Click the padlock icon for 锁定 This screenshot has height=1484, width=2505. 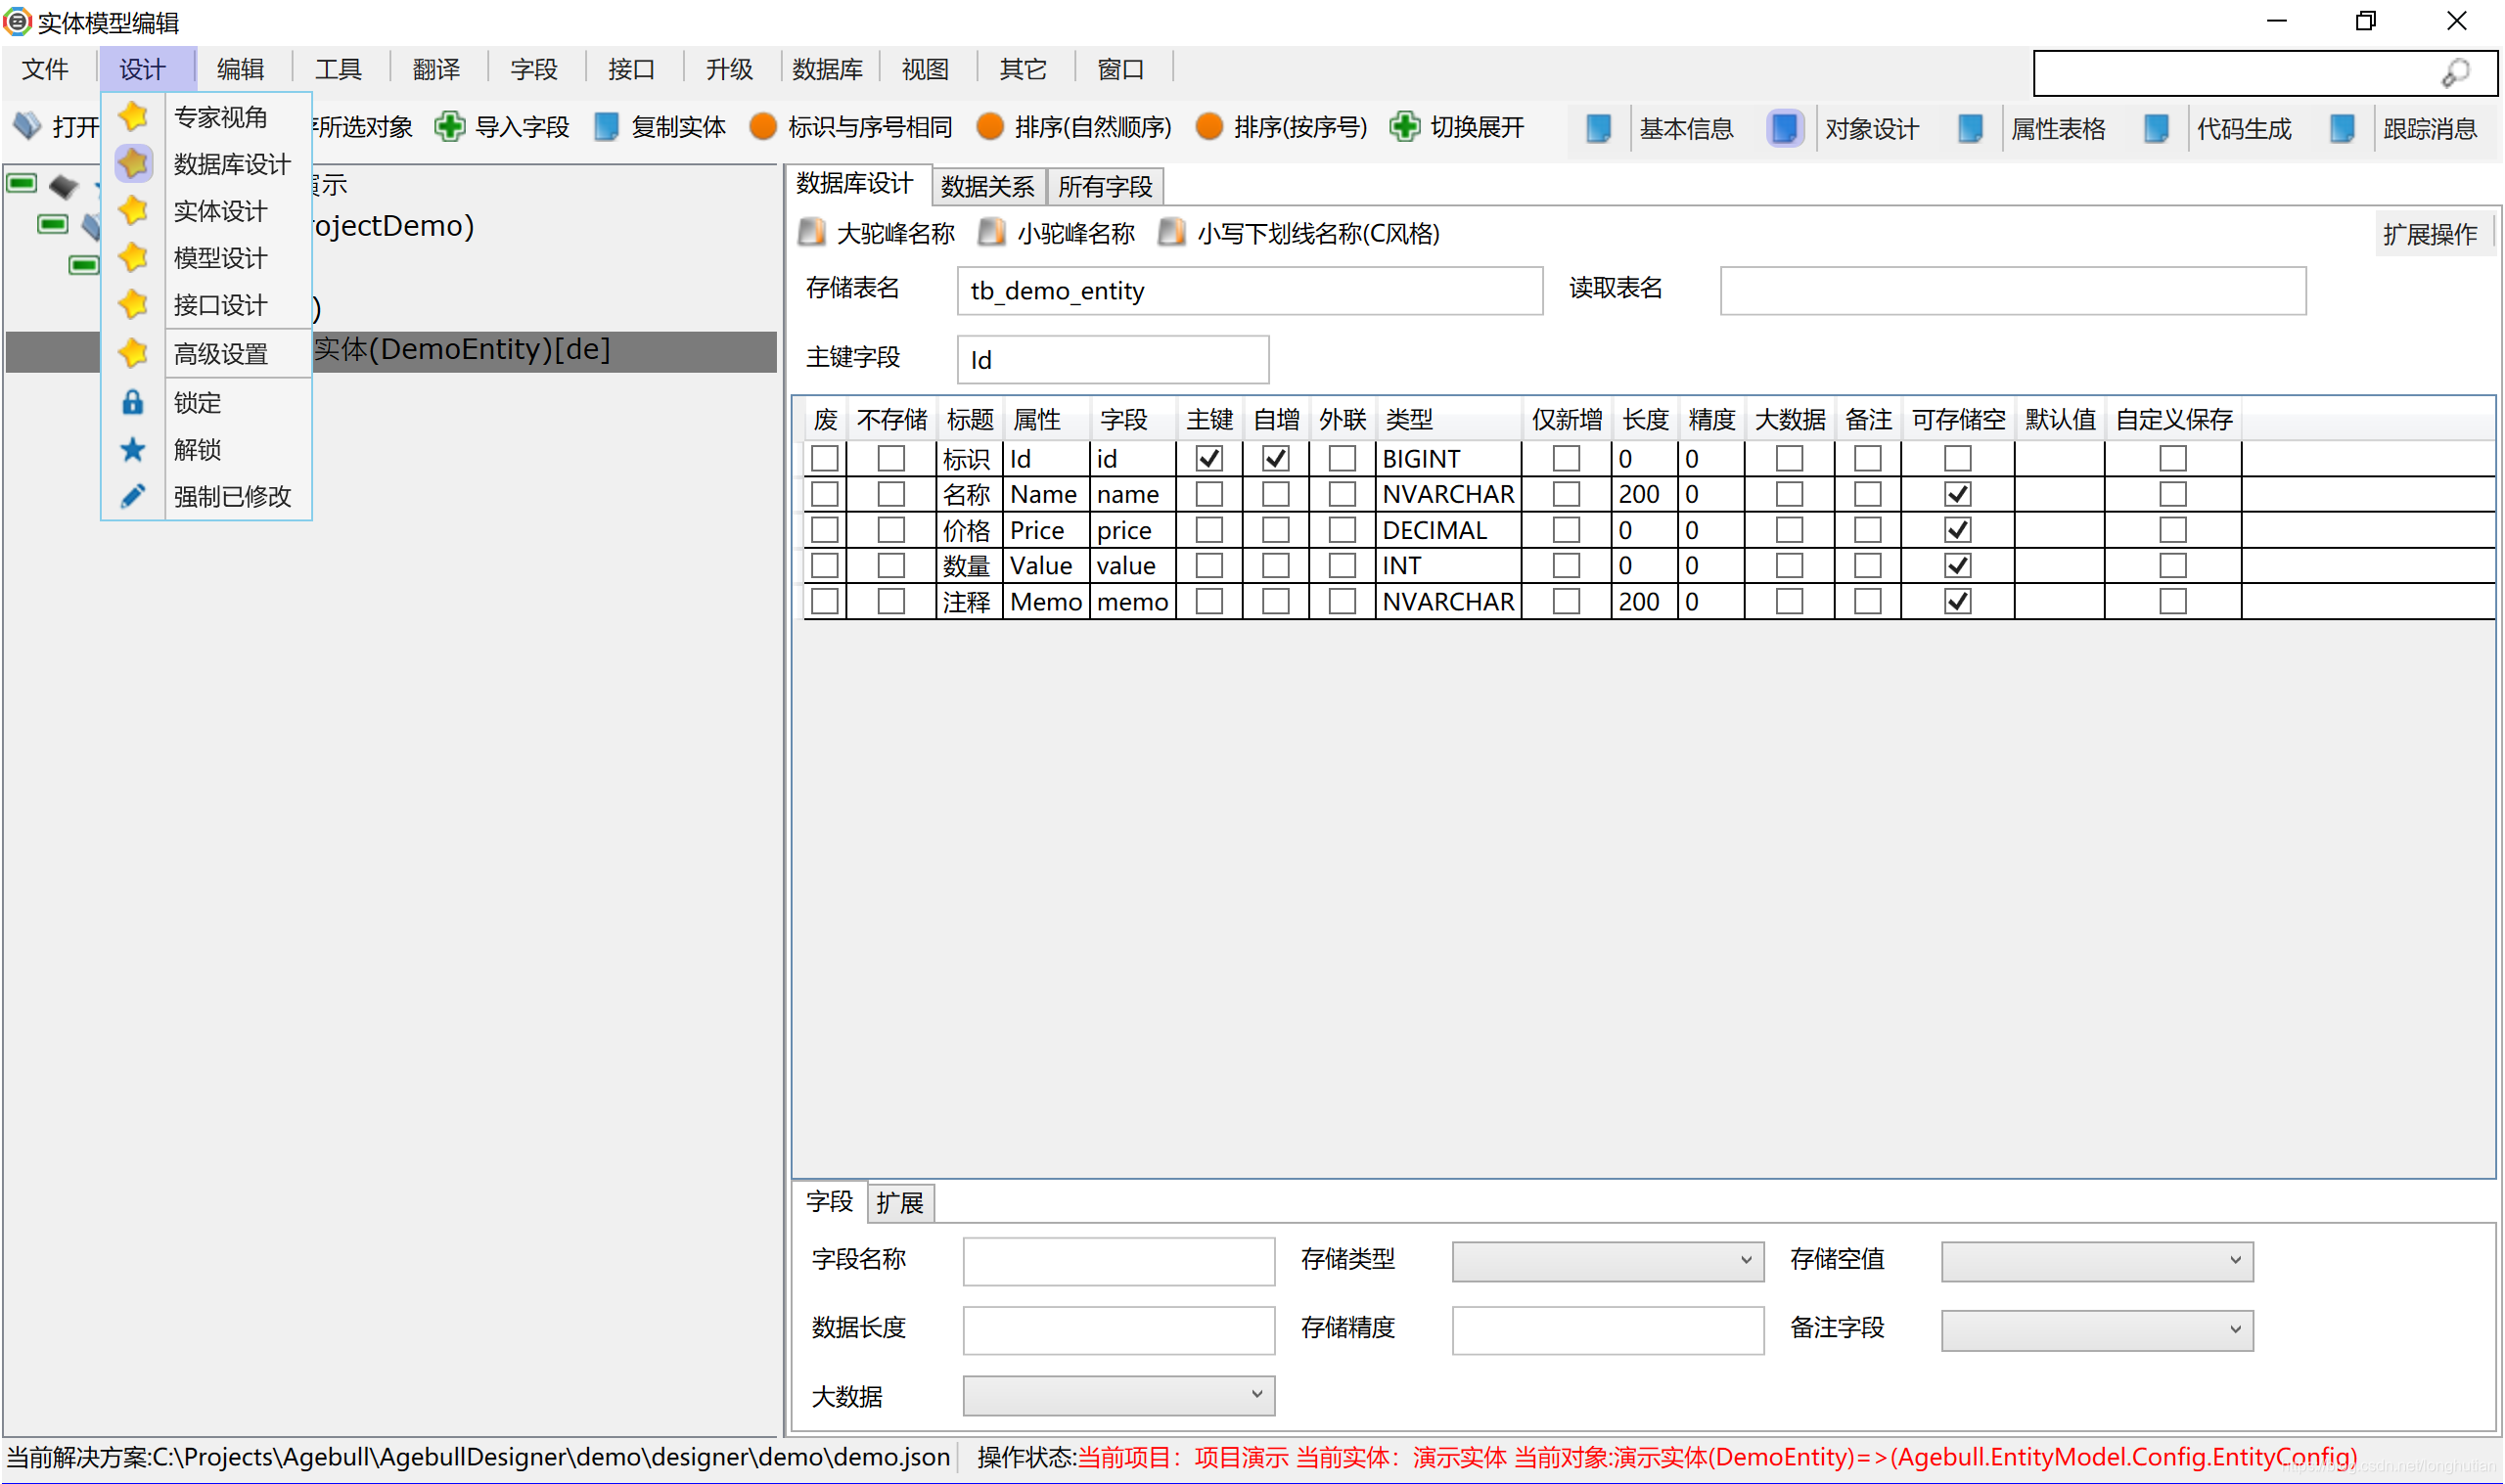tap(133, 402)
